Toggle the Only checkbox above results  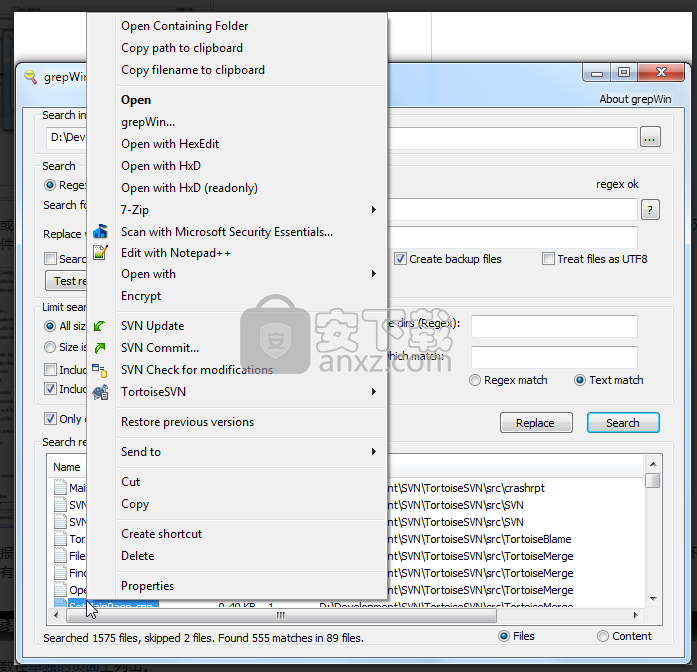(50, 419)
